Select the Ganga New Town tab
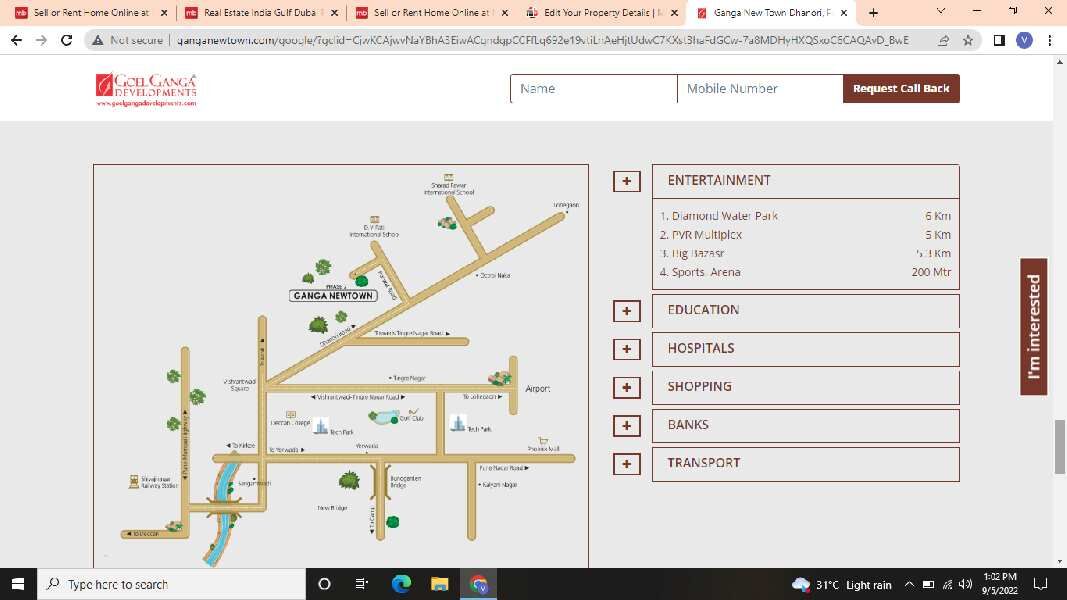Screen dimensions: 1067x600 click(x=770, y=12)
